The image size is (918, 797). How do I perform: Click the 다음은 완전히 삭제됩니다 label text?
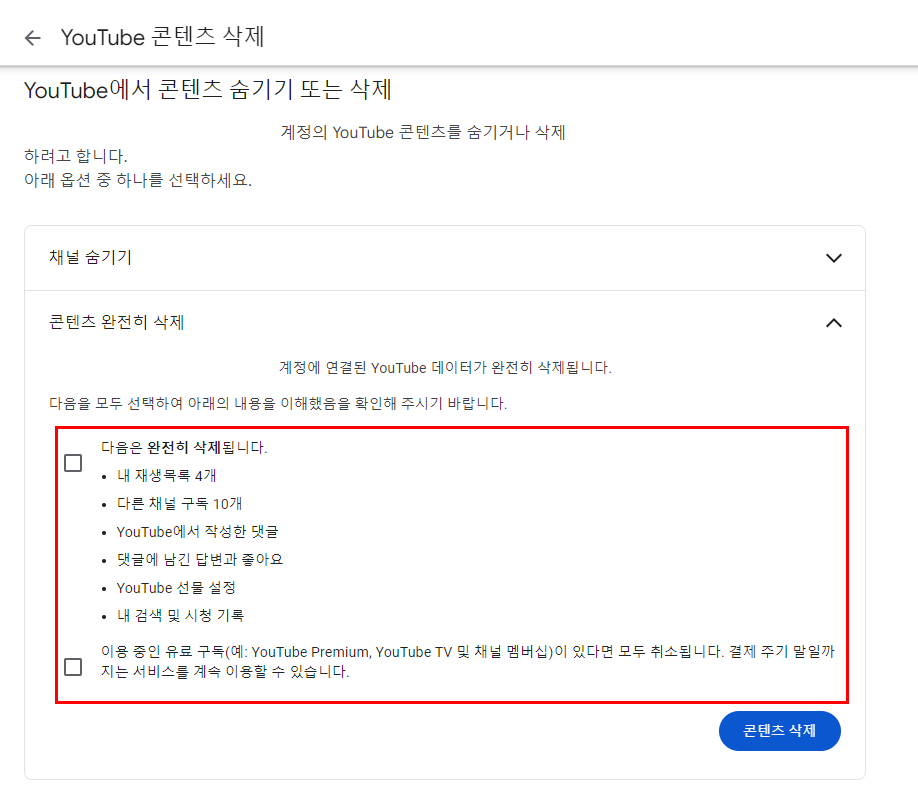pos(184,447)
